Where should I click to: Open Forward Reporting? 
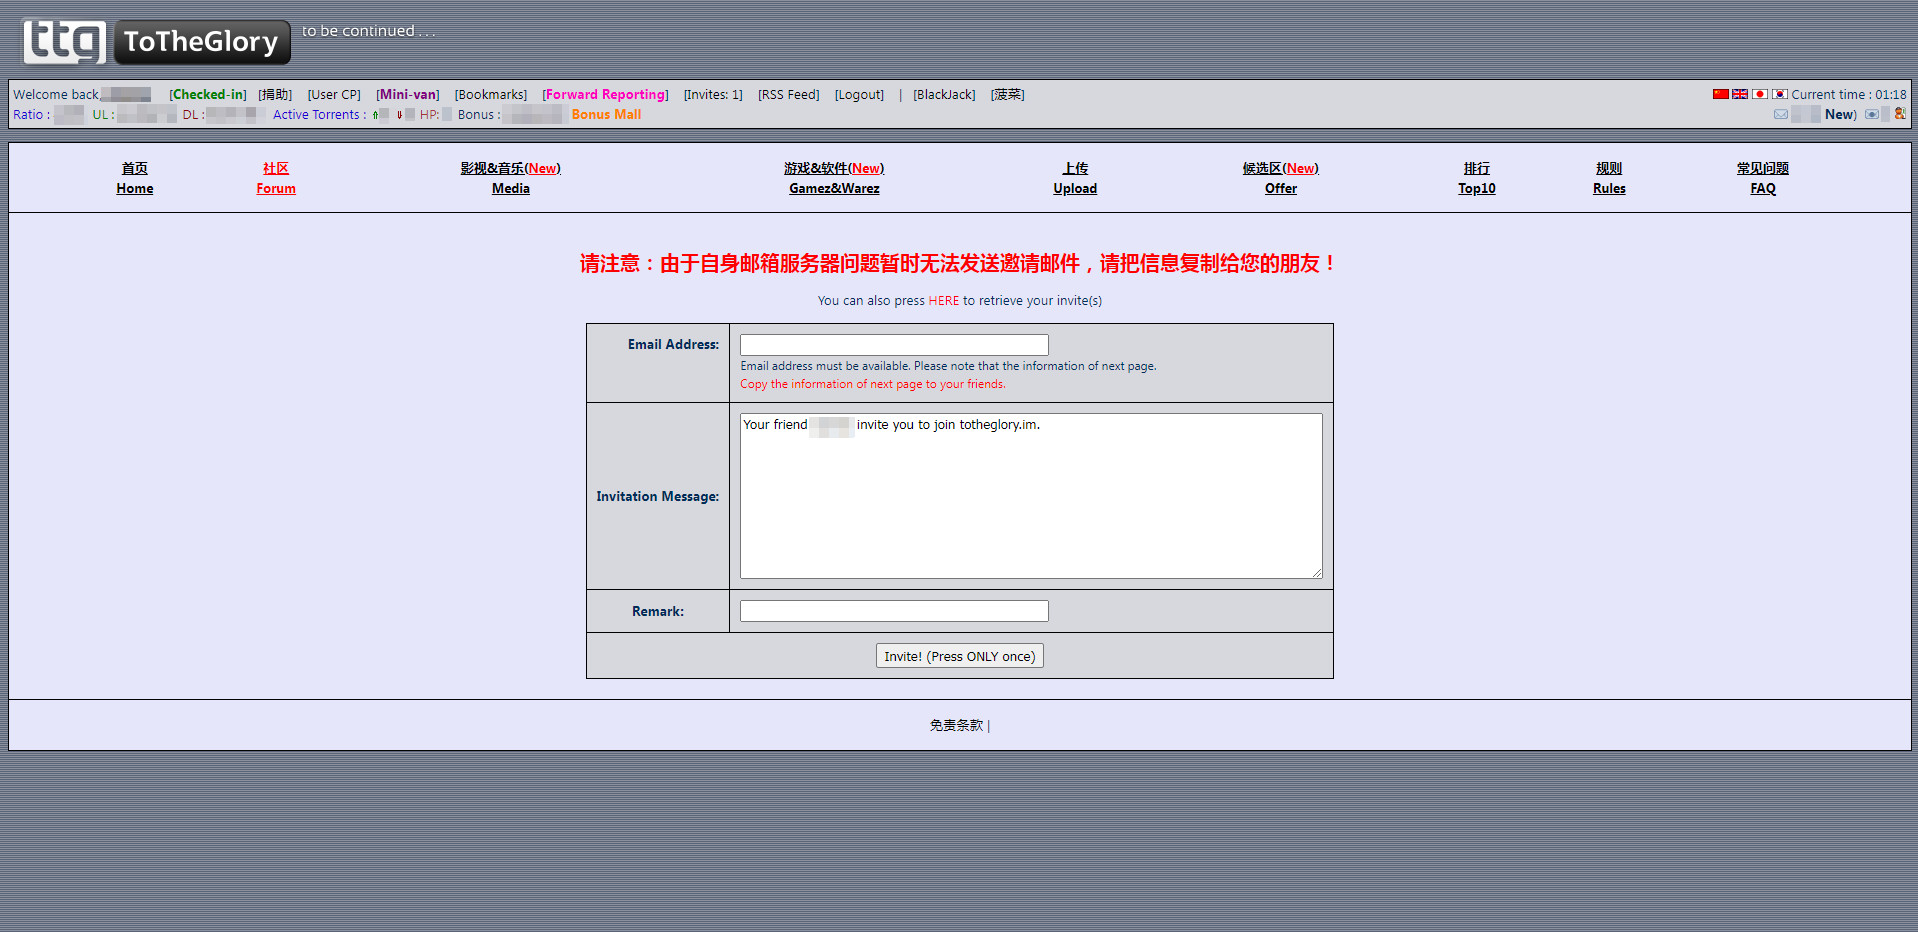coord(606,95)
